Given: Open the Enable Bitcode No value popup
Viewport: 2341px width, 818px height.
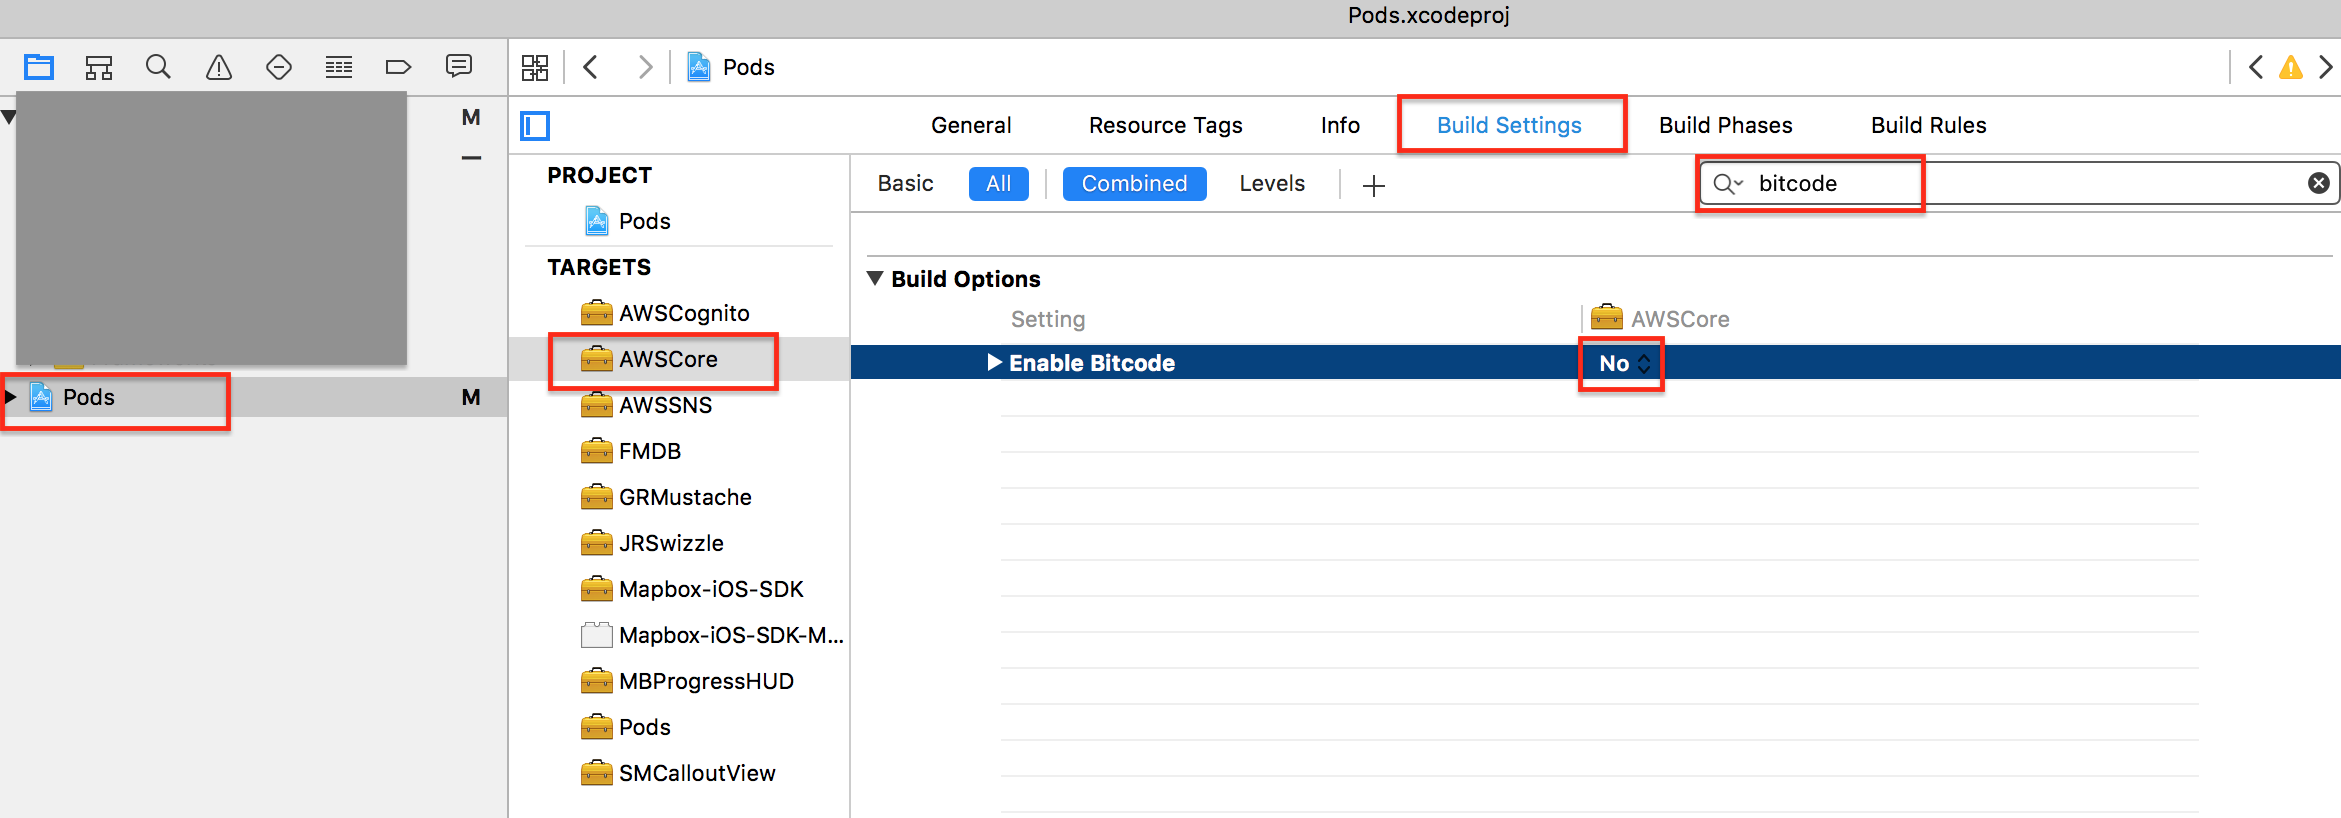Looking at the screenshot, I should pyautogui.click(x=1624, y=363).
